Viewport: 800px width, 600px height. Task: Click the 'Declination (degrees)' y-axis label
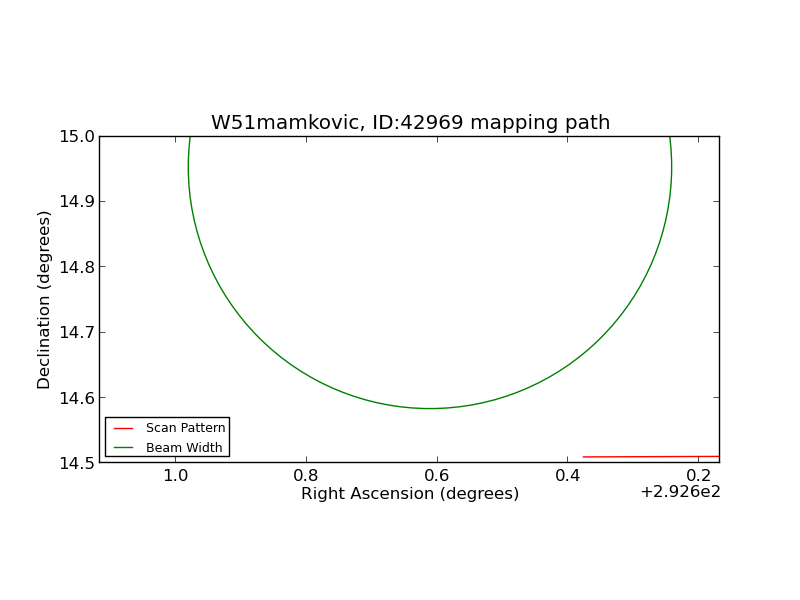[x=44, y=300]
